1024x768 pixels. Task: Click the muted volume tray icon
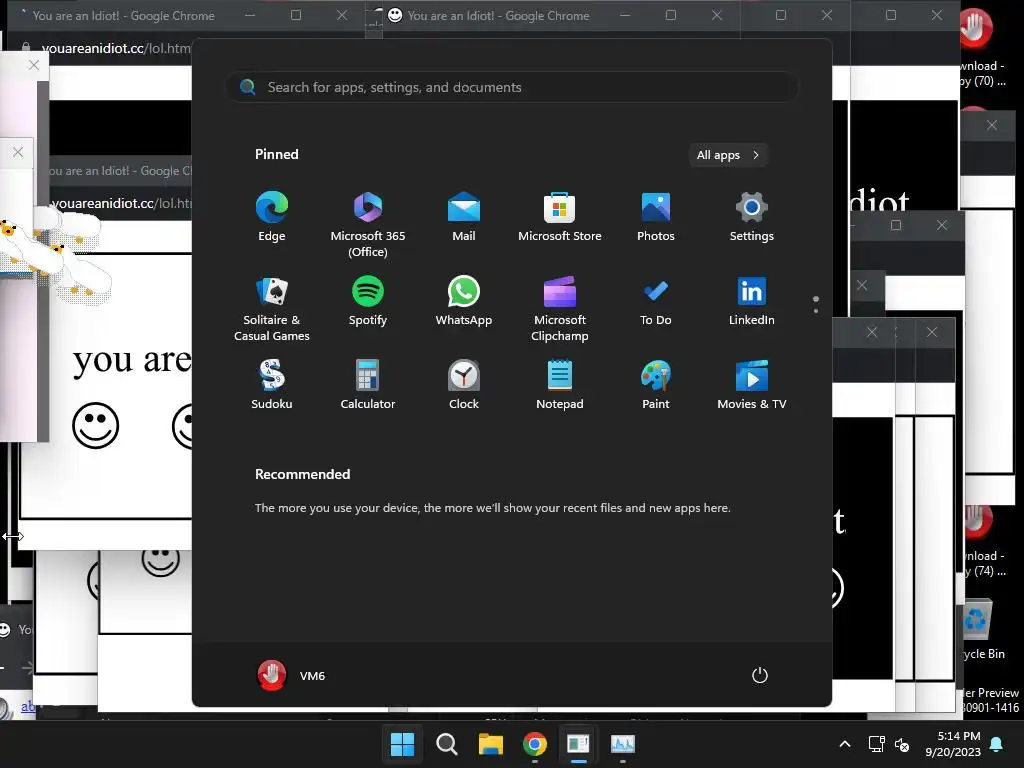point(902,744)
